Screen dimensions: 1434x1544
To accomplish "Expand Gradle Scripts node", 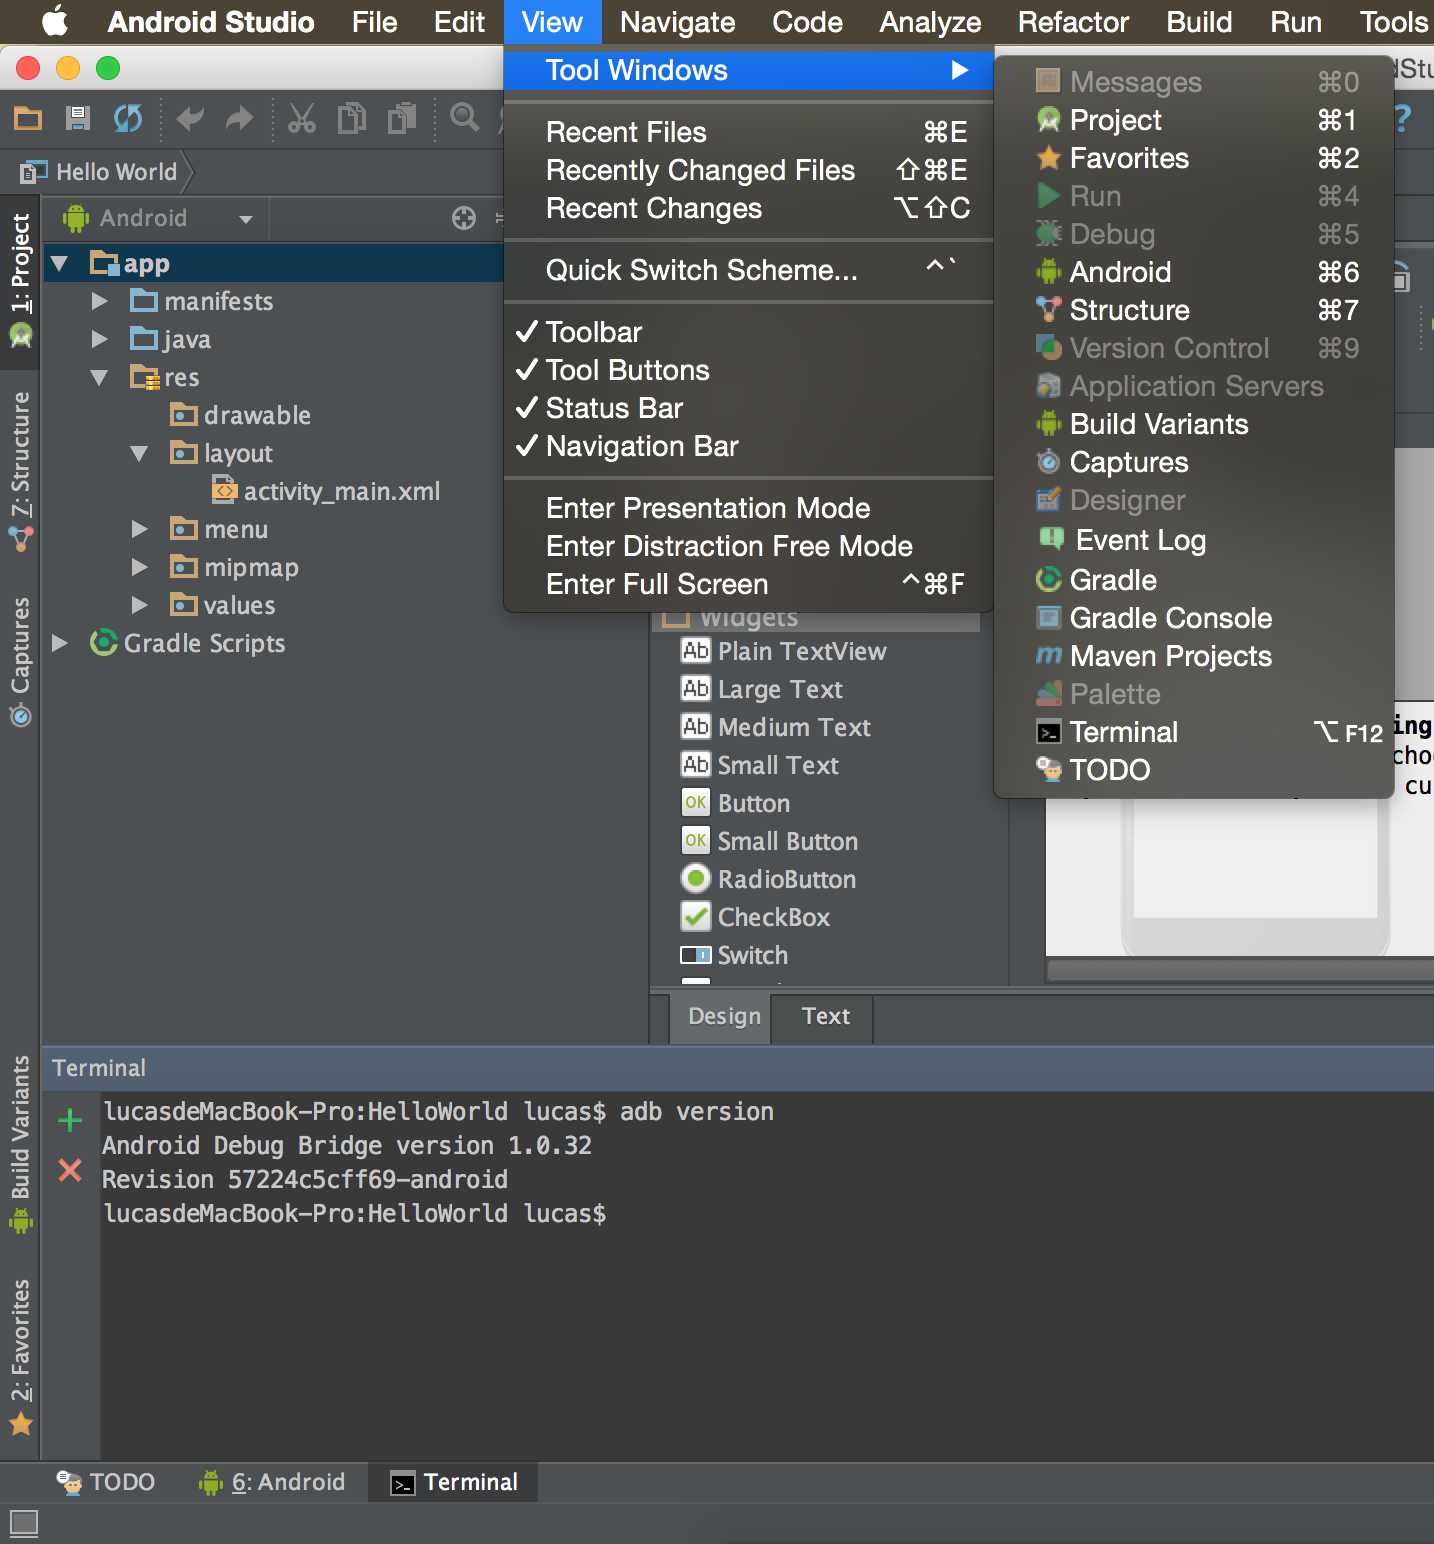I will 59,643.
